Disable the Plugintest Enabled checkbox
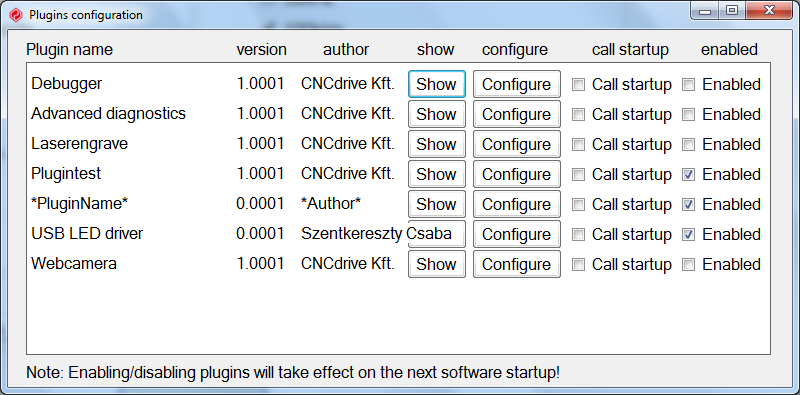 688,175
